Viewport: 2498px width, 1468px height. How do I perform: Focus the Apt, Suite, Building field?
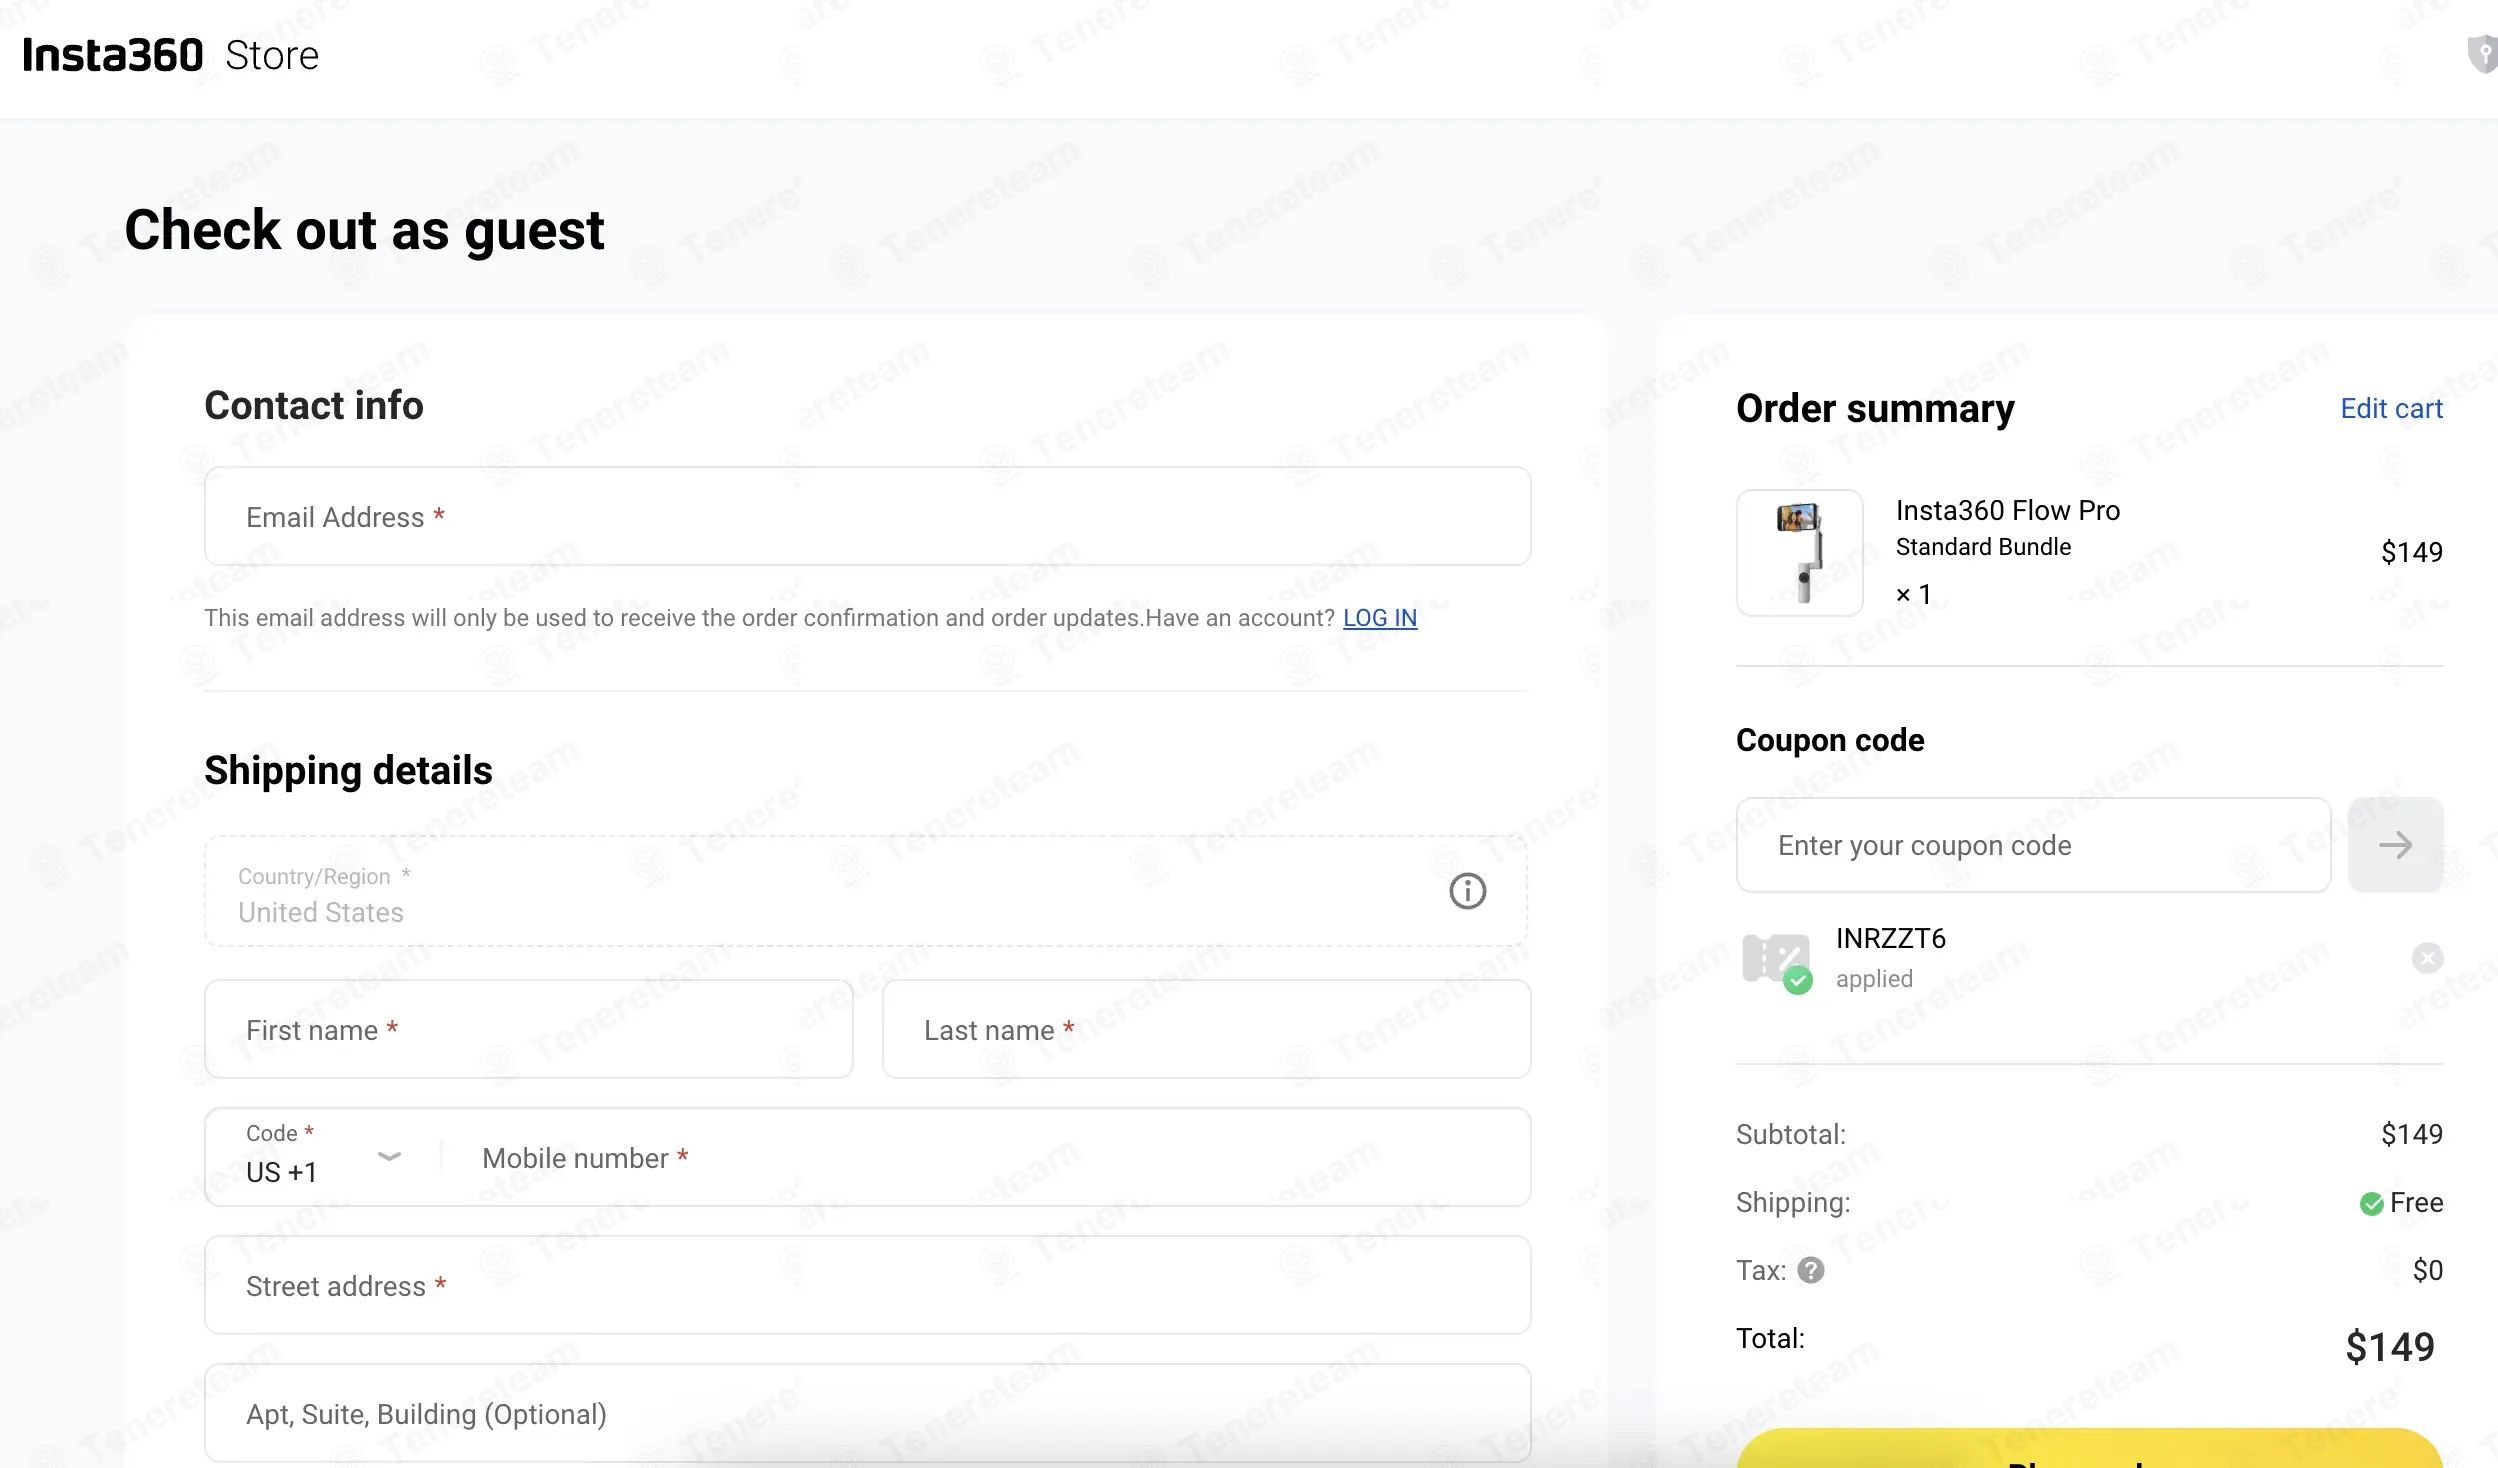pos(867,1413)
